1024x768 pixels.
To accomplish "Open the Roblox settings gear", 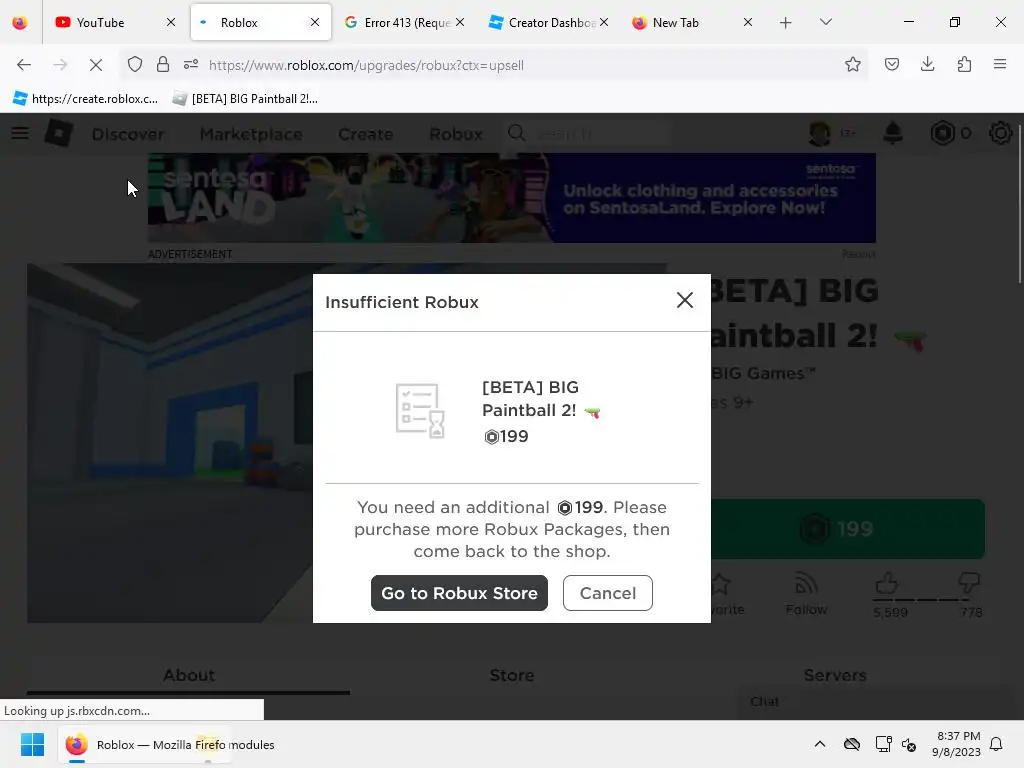I will 1000,133.
